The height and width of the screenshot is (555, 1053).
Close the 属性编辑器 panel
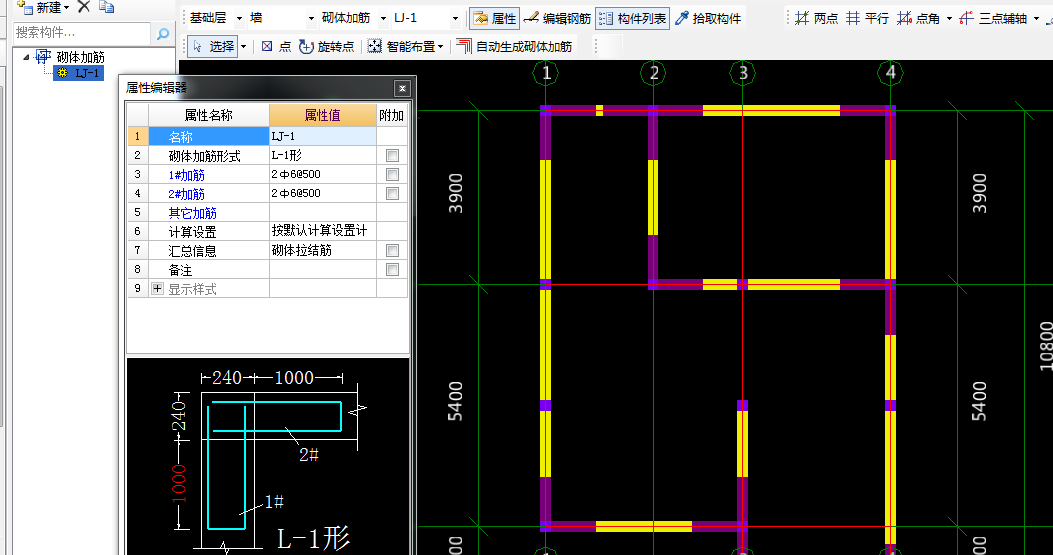pos(402,88)
